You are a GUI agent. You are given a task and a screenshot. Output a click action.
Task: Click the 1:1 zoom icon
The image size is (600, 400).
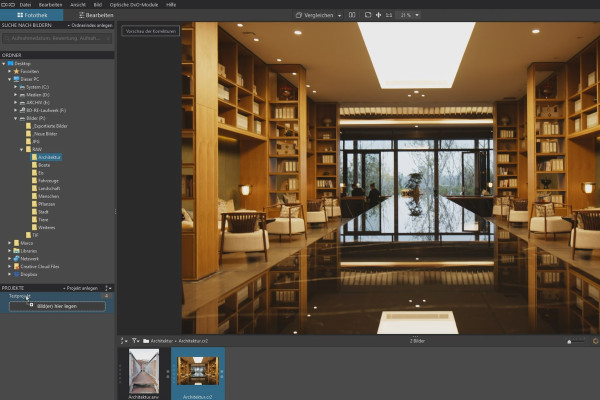click(389, 15)
